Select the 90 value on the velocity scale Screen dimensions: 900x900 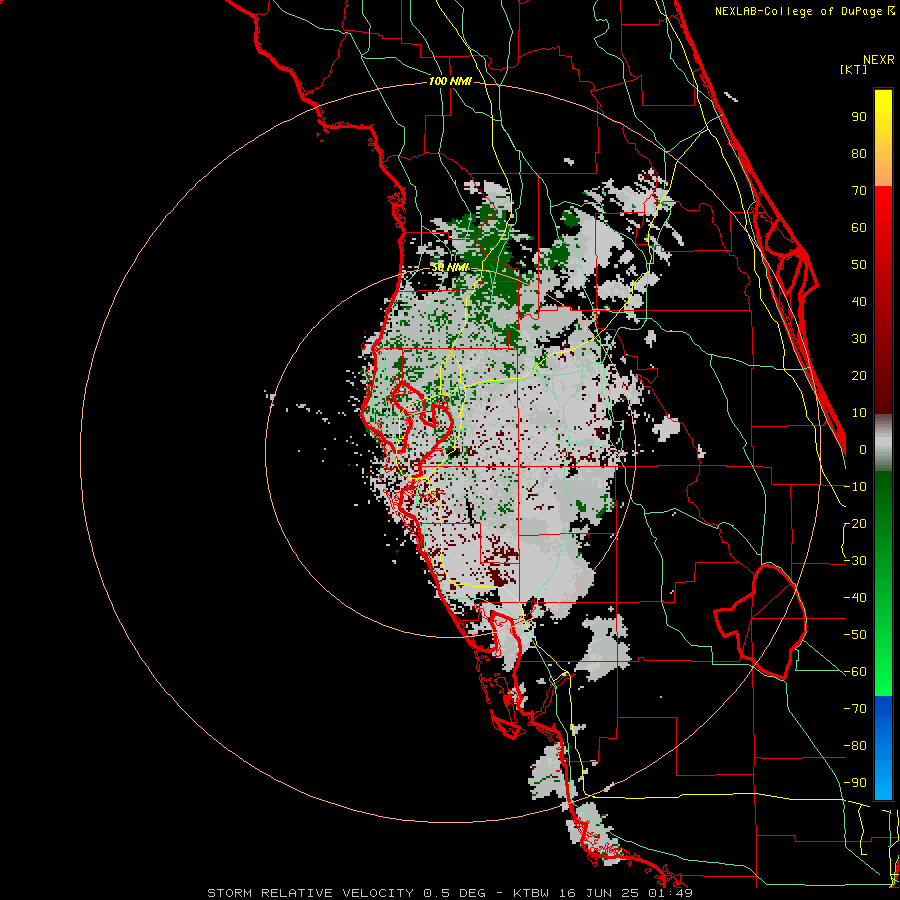click(859, 117)
